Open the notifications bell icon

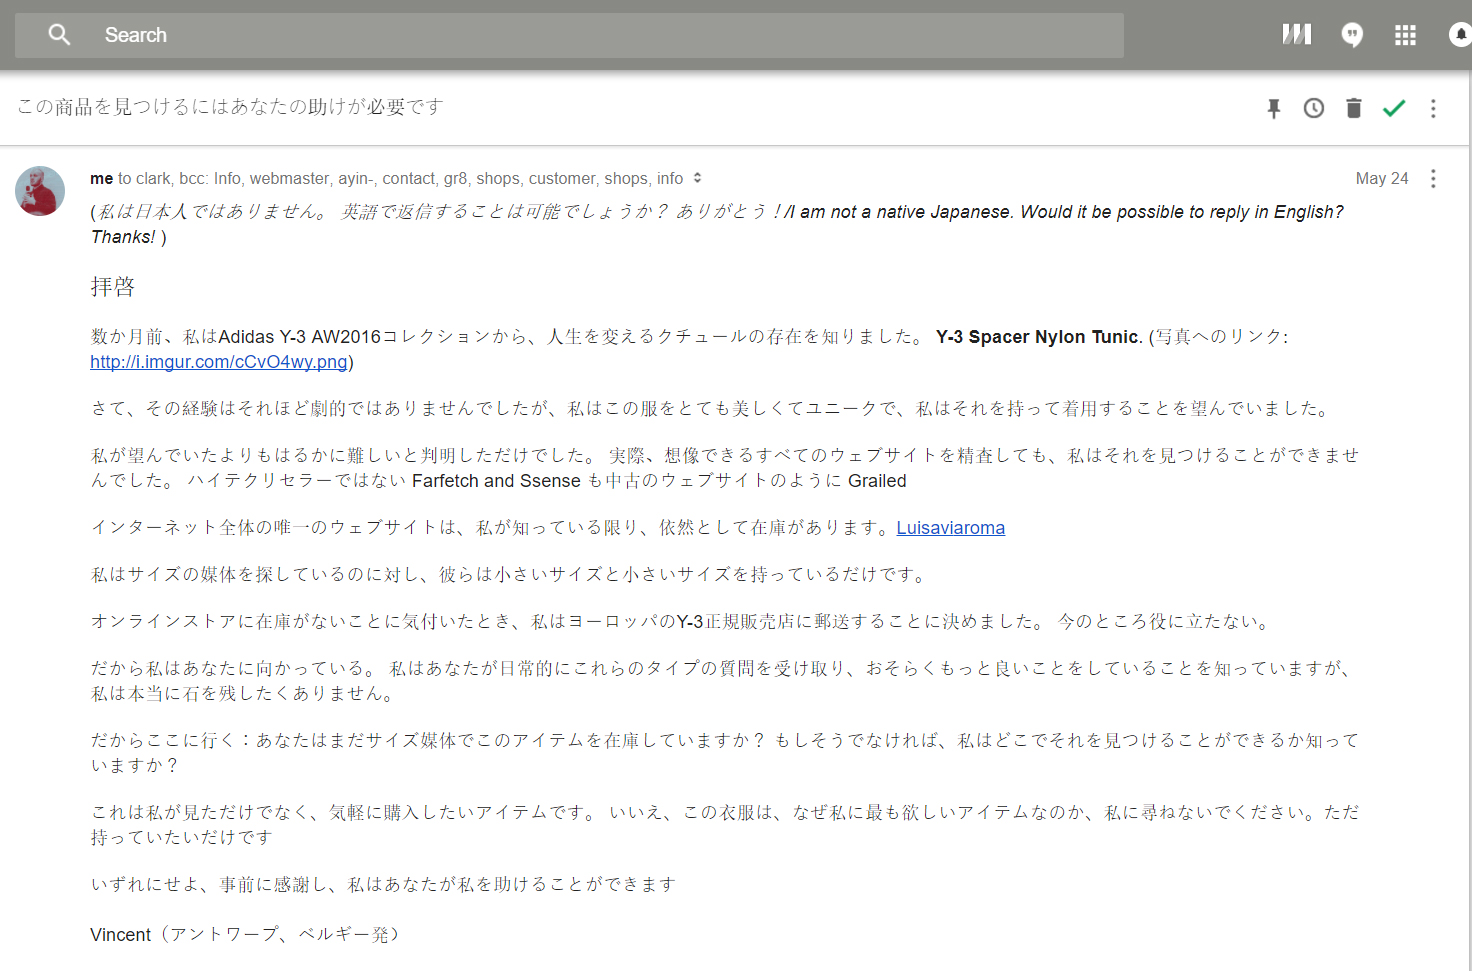click(x=1460, y=35)
